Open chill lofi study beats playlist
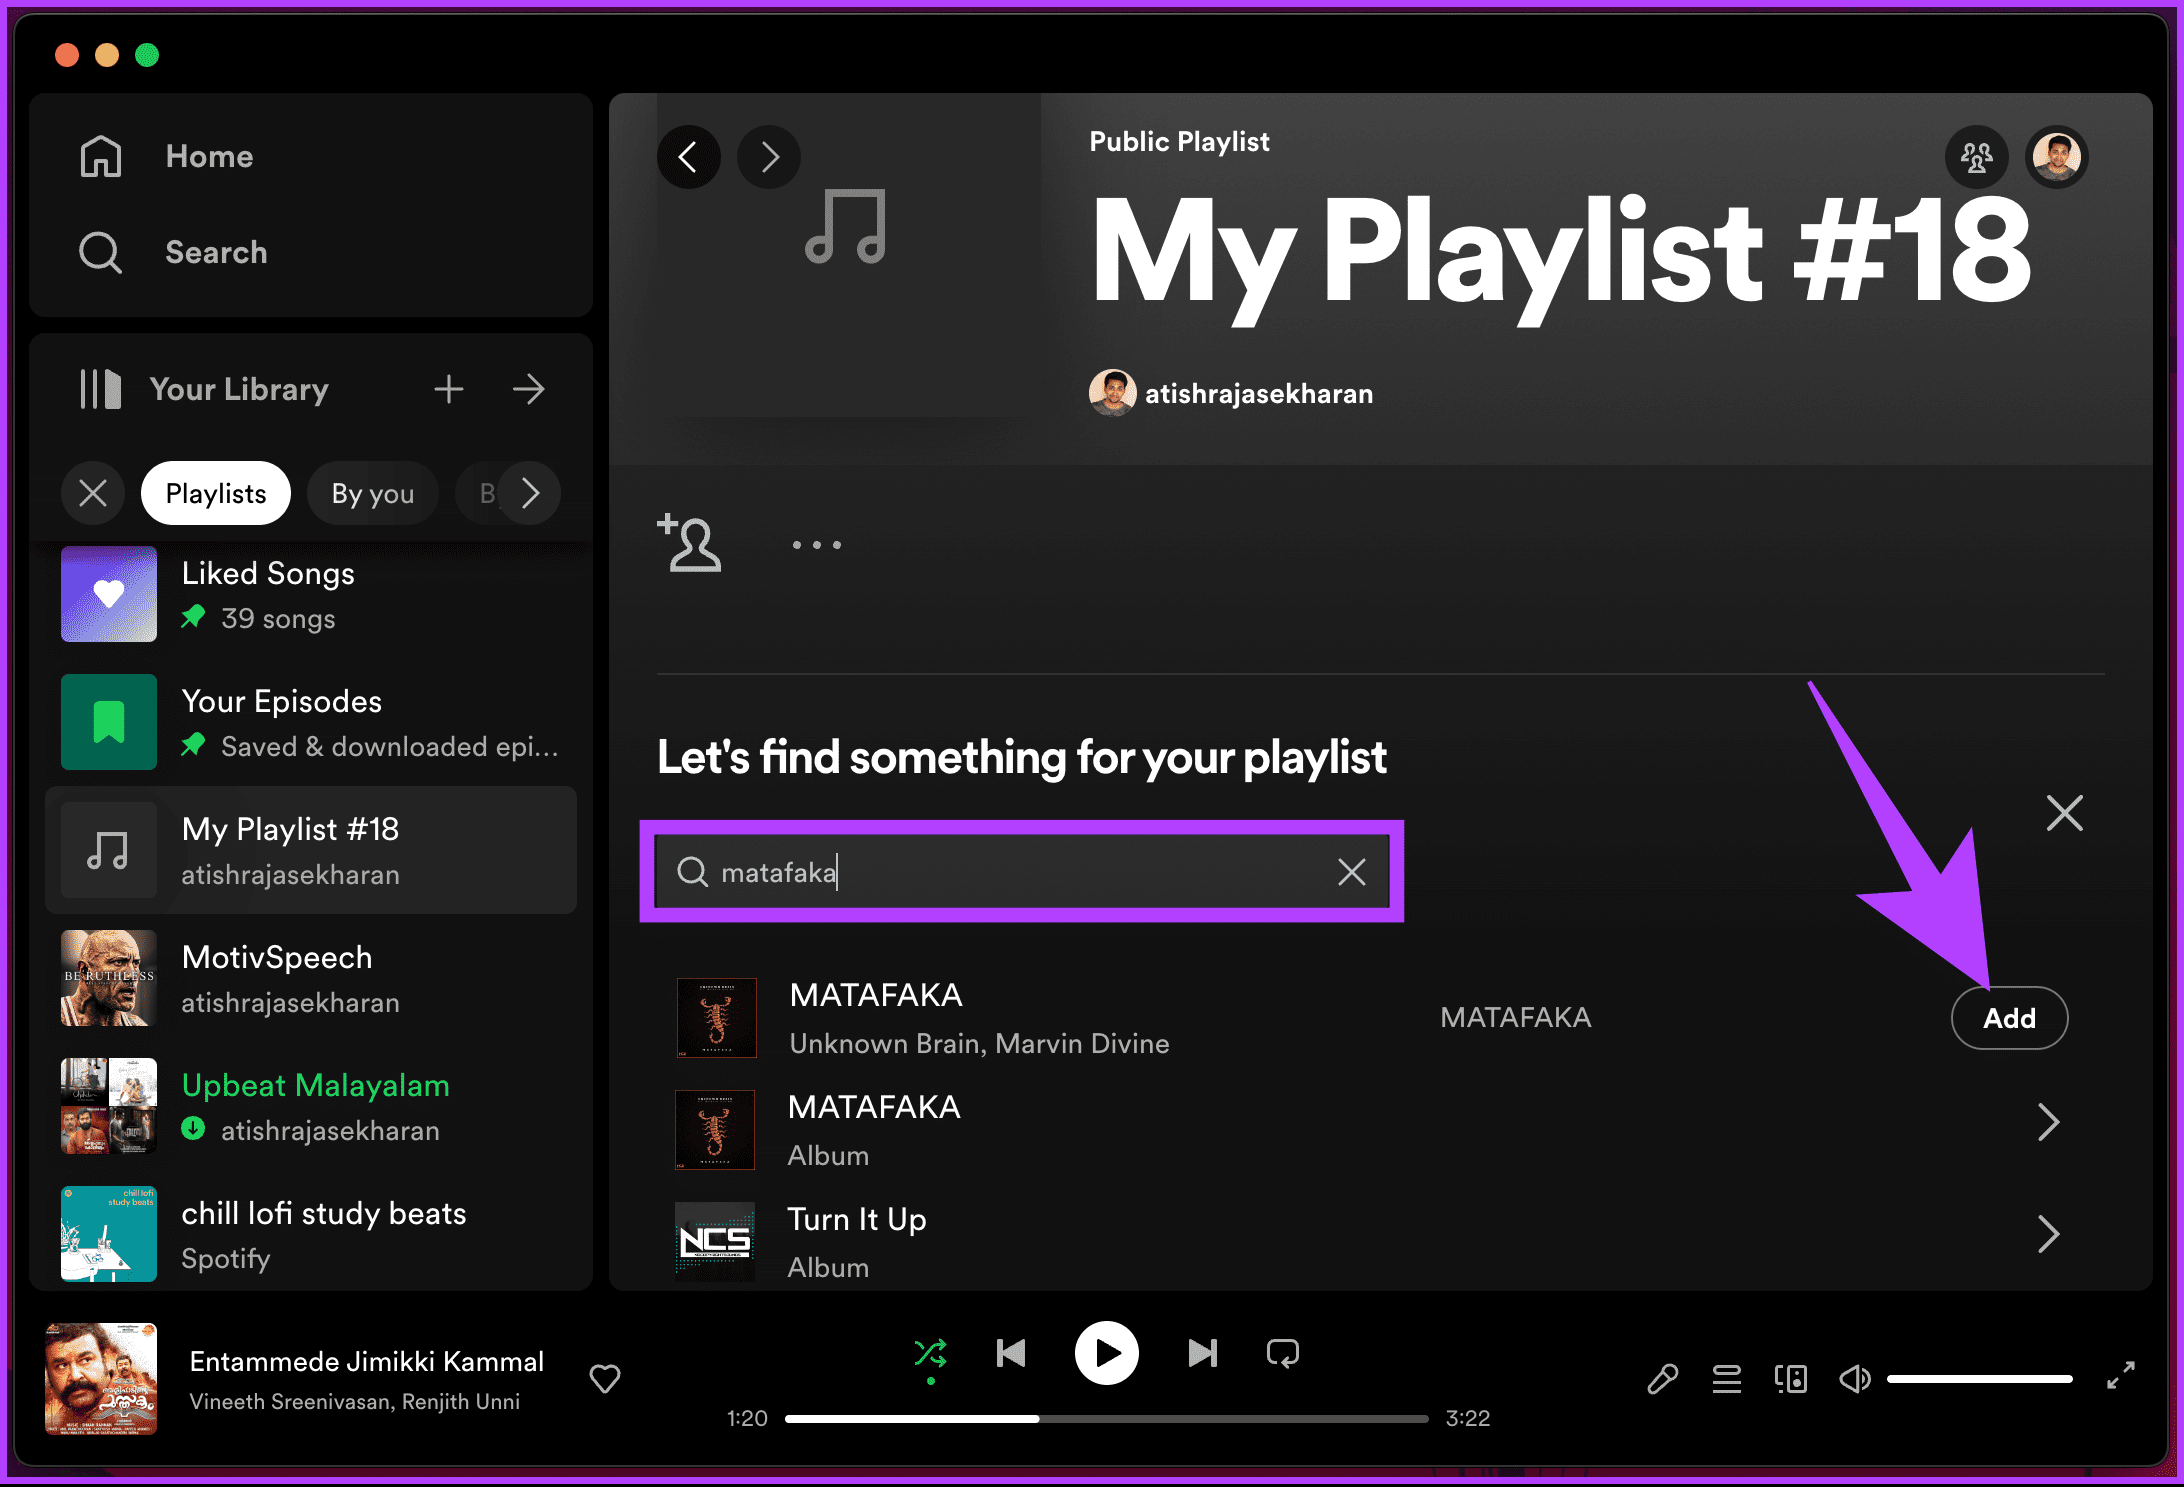 pos(311,1234)
